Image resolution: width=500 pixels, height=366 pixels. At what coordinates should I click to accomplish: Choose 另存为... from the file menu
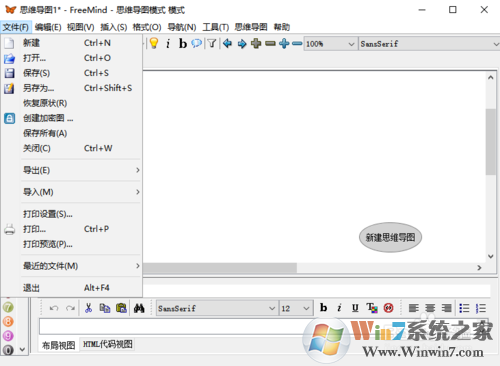click(x=72, y=88)
